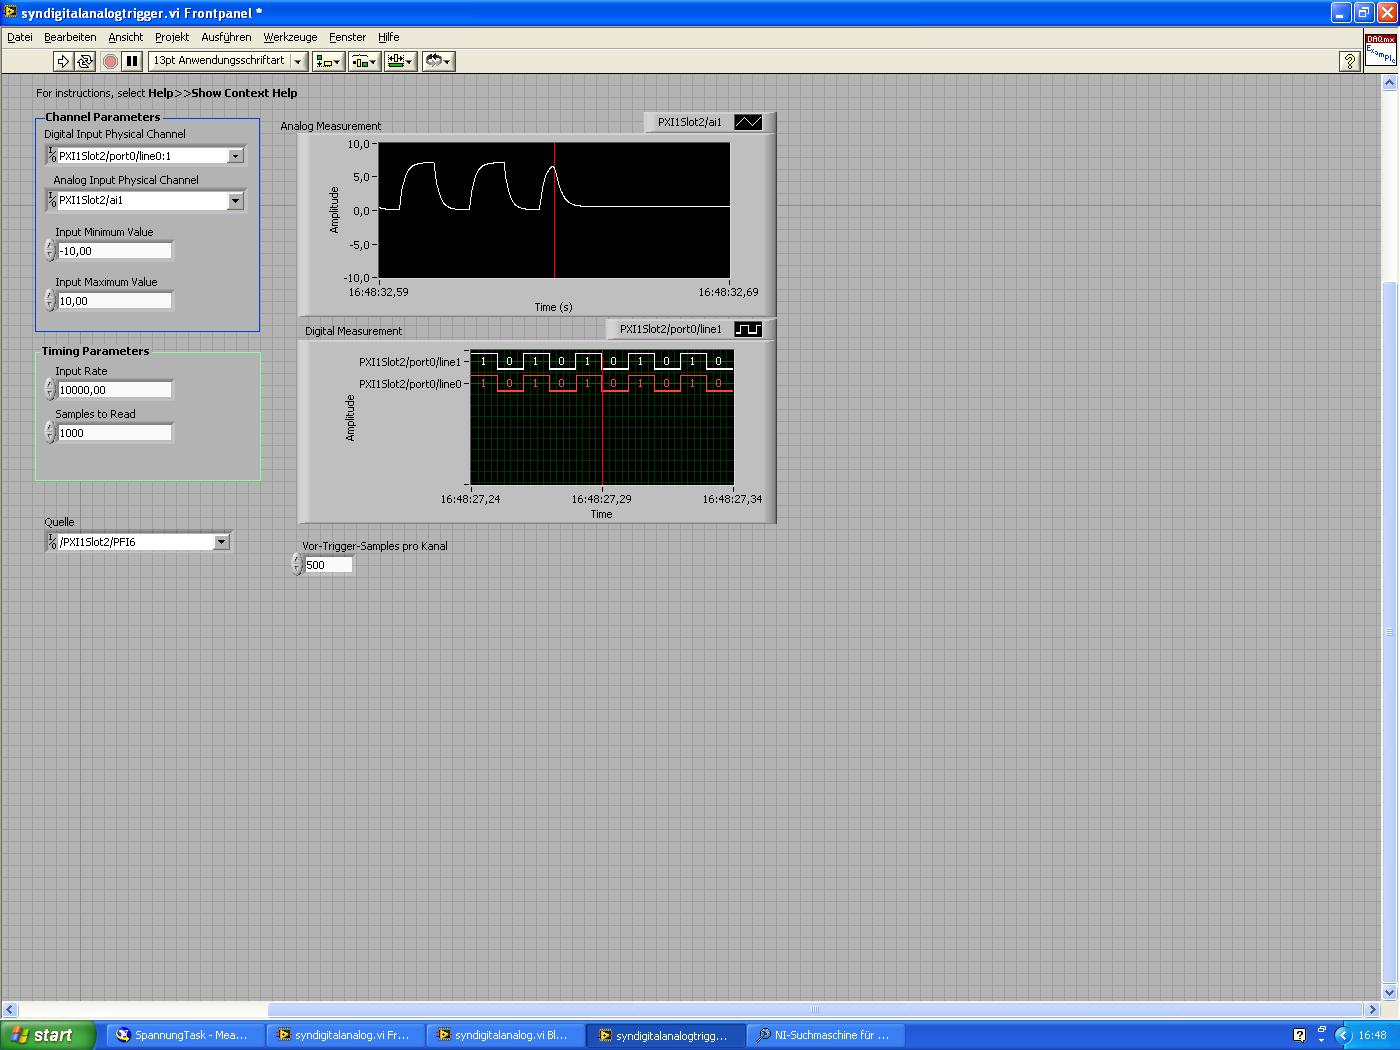1400x1050 pixels.
Task: Increment the Input Rate stepper
Action: [50, 385]
